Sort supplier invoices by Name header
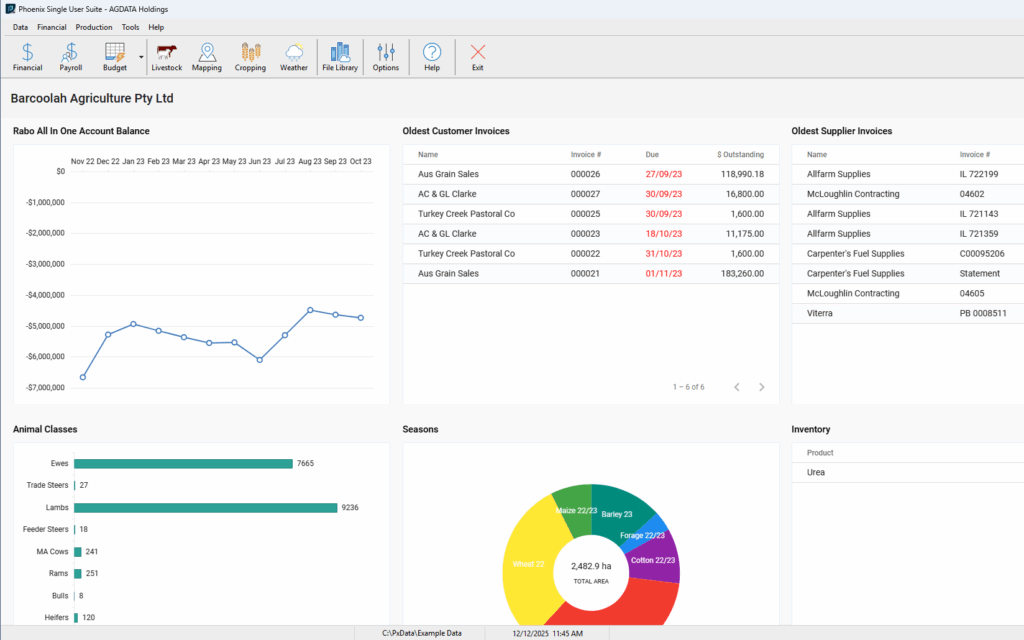Screen dimensions: 1024x640 tap(817, 155)
